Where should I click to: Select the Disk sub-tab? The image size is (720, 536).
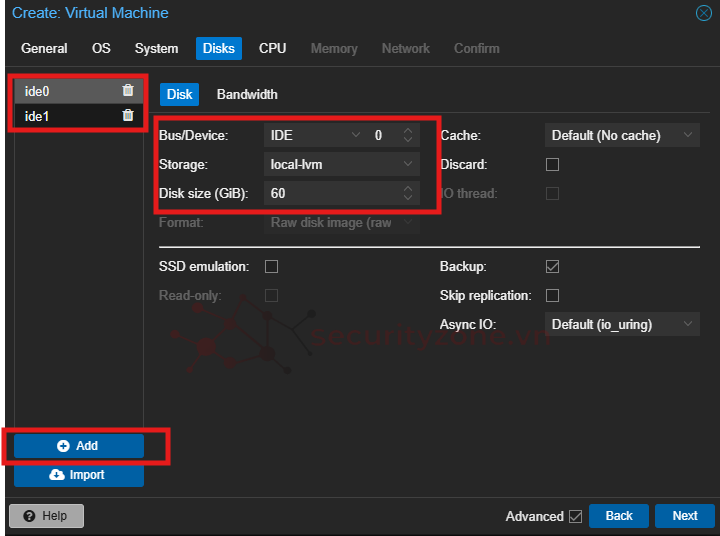[x=179, y=95]
